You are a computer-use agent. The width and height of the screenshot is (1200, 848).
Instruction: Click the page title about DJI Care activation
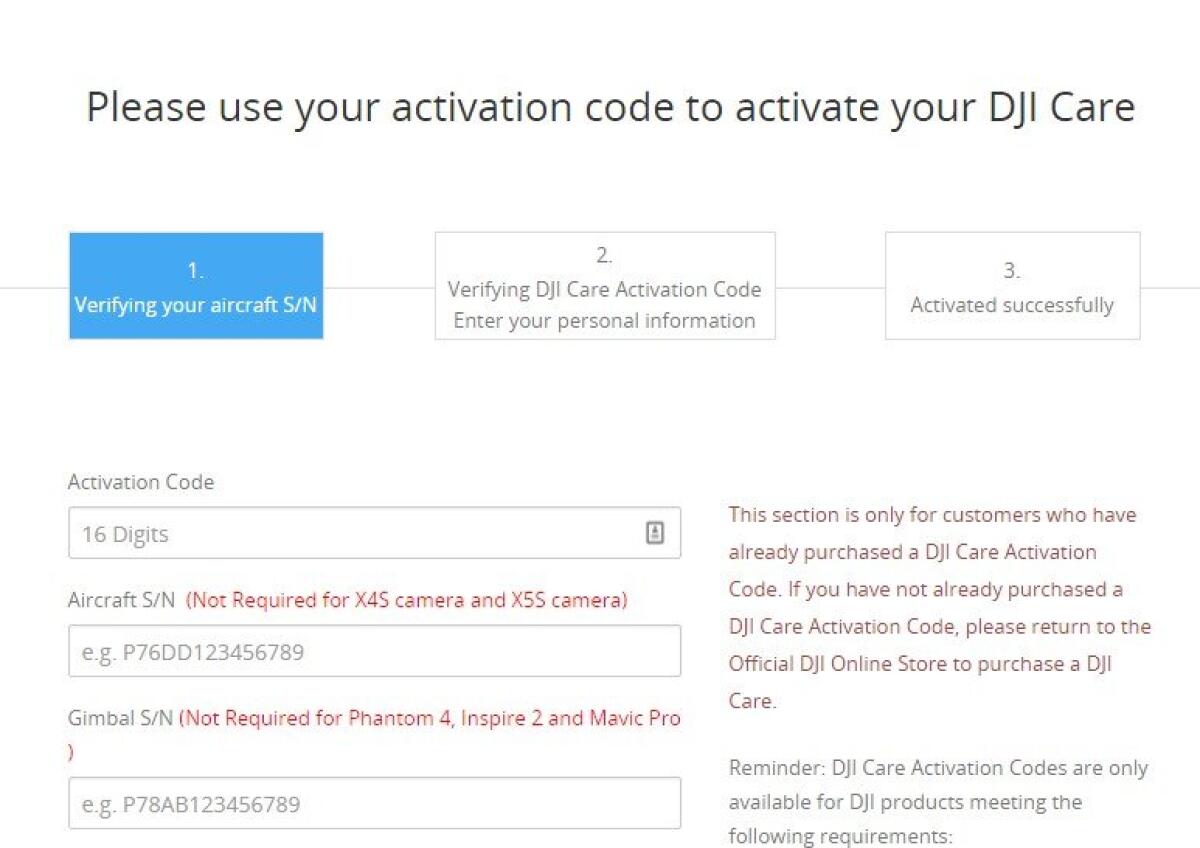(x=612, y=107)
